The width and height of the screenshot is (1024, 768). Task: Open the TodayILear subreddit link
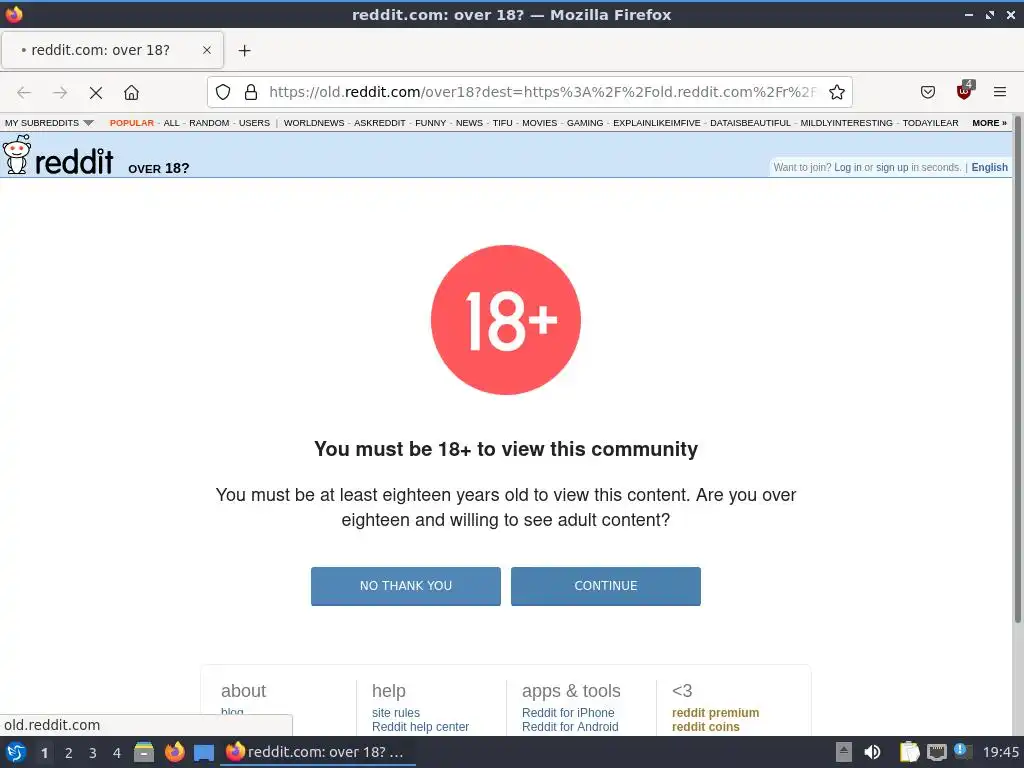pyautogui.click(x=931, y=123)
